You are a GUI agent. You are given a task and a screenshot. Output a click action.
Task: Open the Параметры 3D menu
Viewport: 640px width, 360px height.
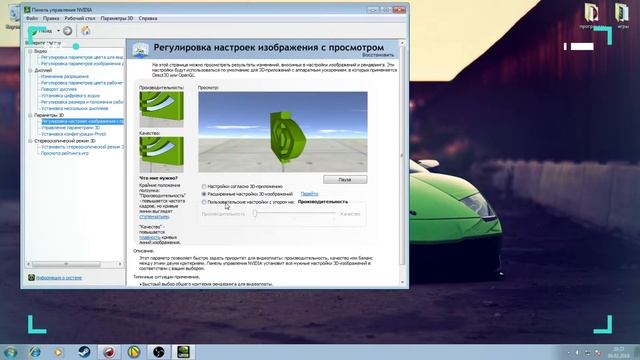pos(117,18)
